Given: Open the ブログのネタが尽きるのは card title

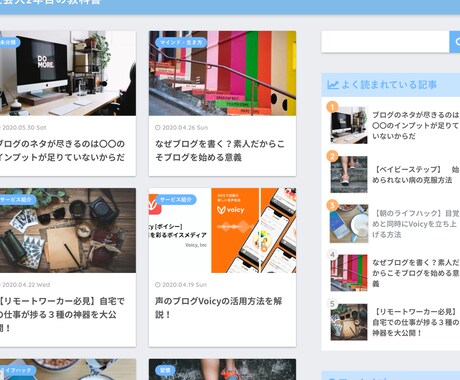Looking at the screenshot, I should point(62,150).
